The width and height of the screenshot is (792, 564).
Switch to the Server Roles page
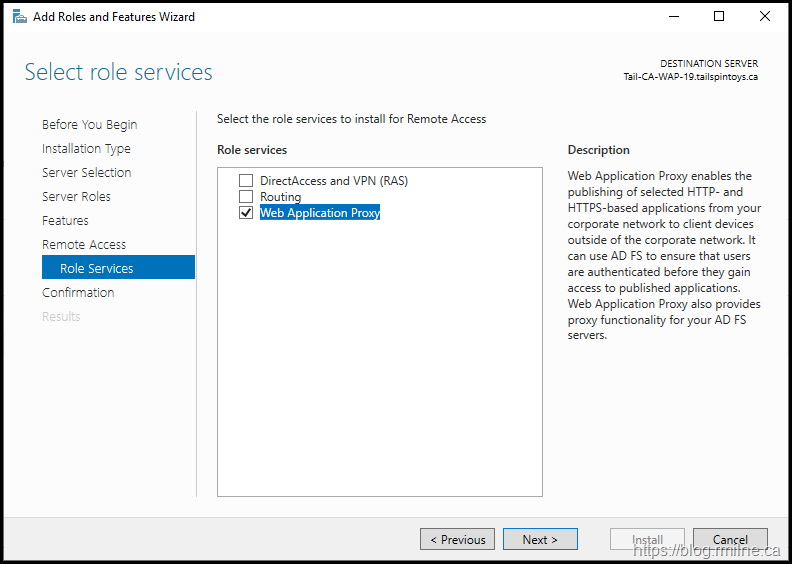click(x=76, y=197)
